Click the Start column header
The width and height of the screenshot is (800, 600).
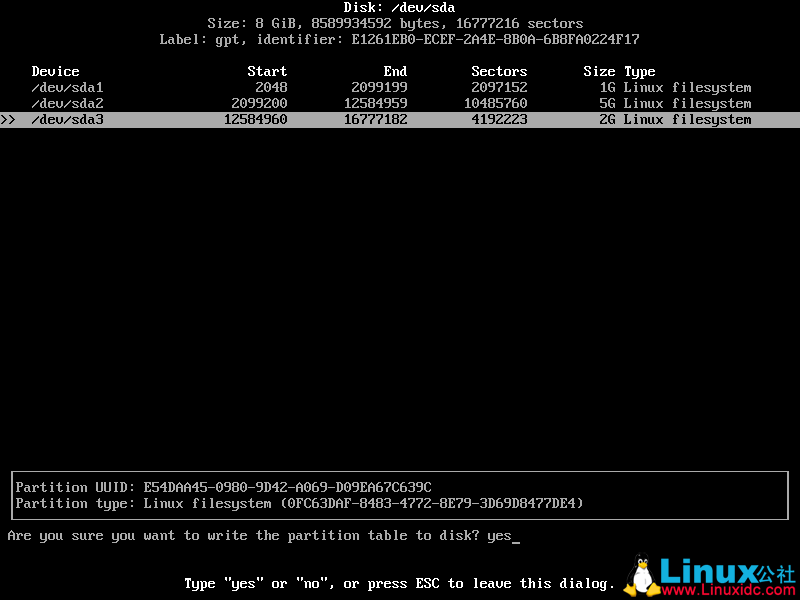tap(267, 71)
